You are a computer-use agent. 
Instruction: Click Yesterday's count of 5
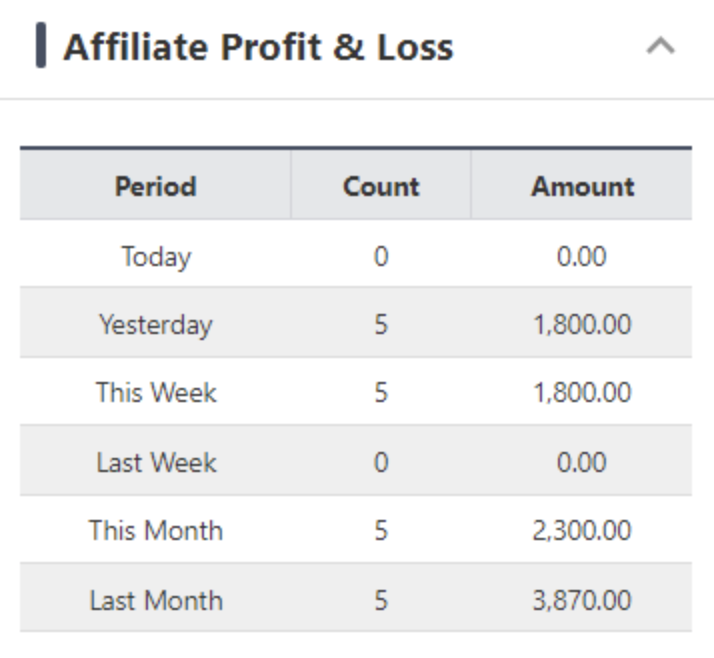pyautogui.click(x=381, y=325)
